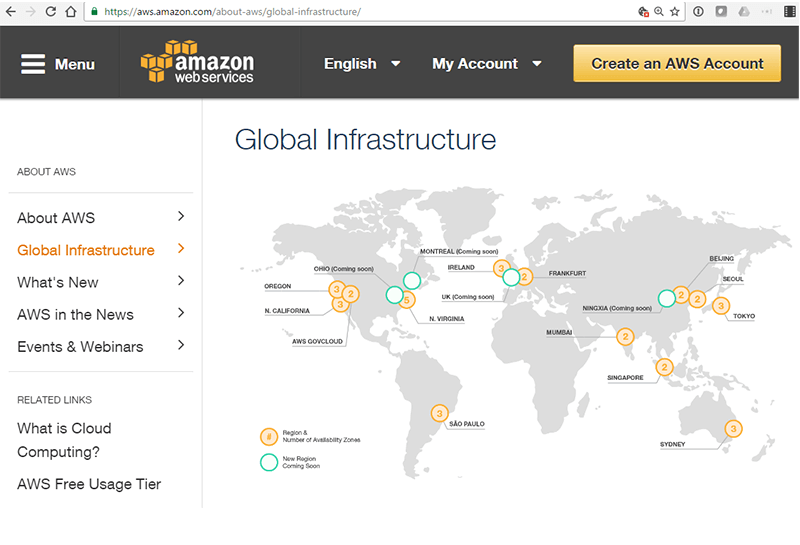
Task: Click the zoom magnifier icon in address bar
Action: click(x=659, y=11)
